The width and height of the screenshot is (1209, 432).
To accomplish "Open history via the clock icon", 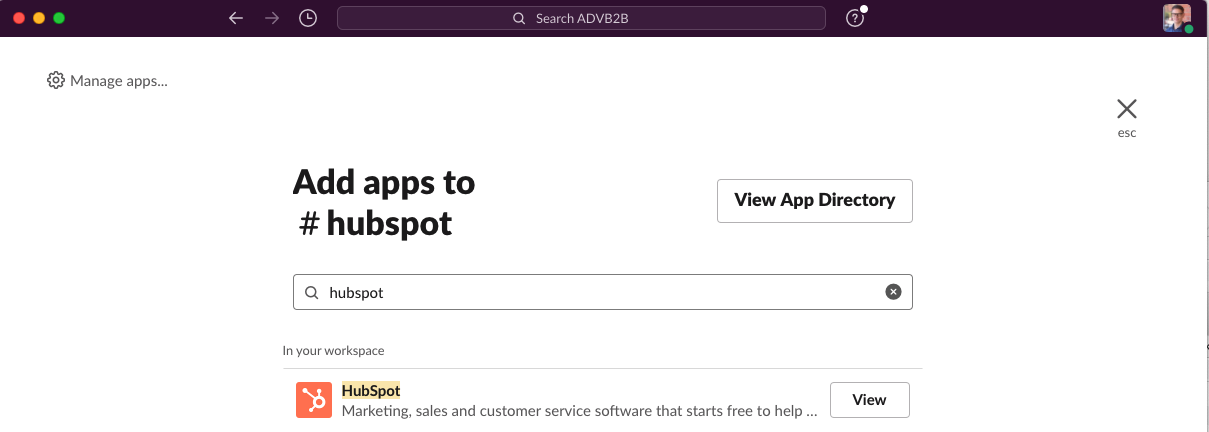I will [x=308, y=18].
